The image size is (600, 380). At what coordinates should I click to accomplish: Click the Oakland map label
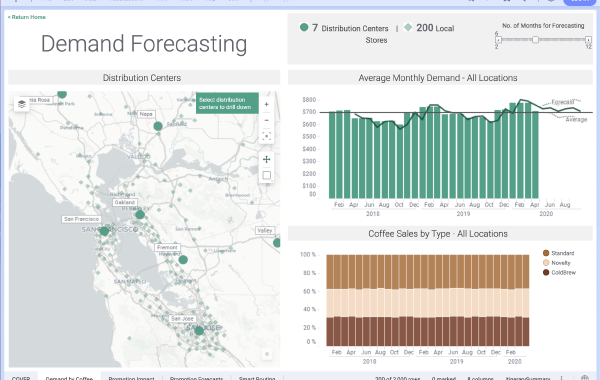coord(125,202)
